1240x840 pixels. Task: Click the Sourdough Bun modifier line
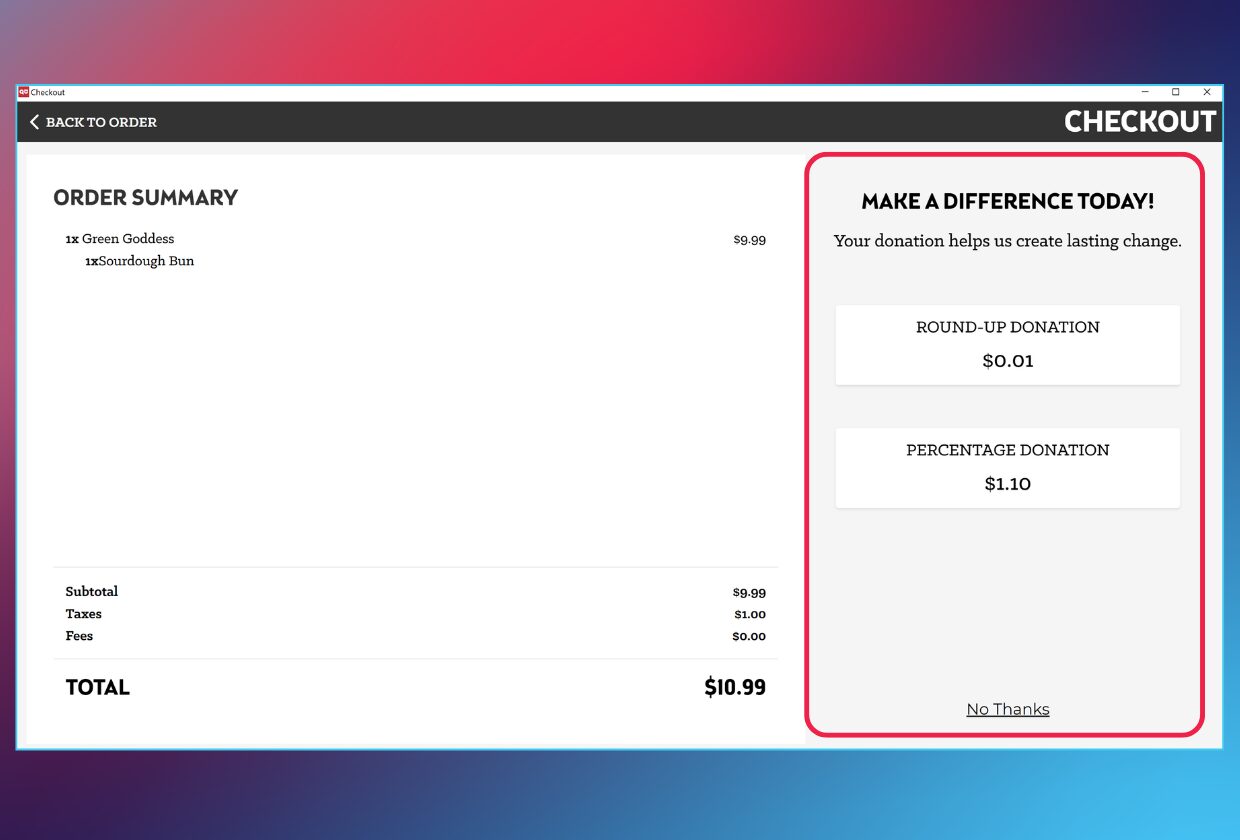pos(140,261)
